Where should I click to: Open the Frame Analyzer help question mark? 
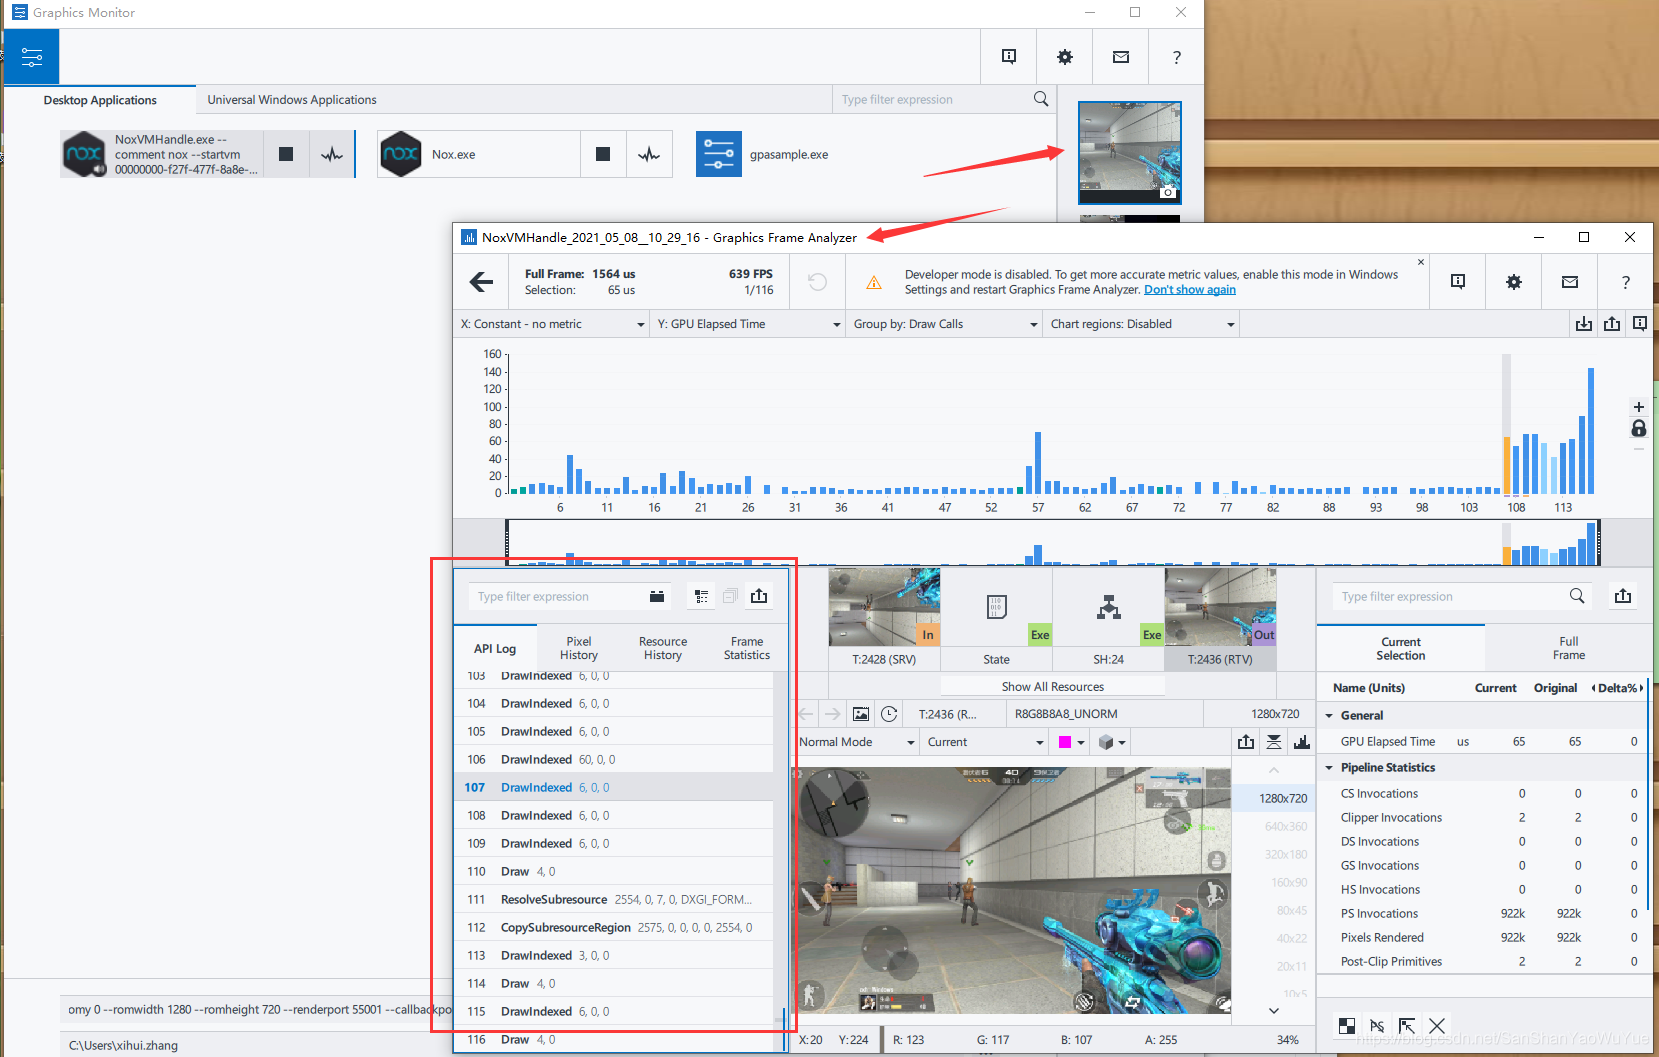pos(1626,282)
